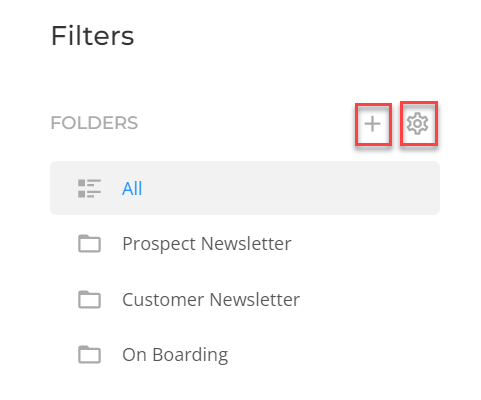Open the On Boarding folder
The height and width of the screenshot is (400, 481).
tap(245, 354)
